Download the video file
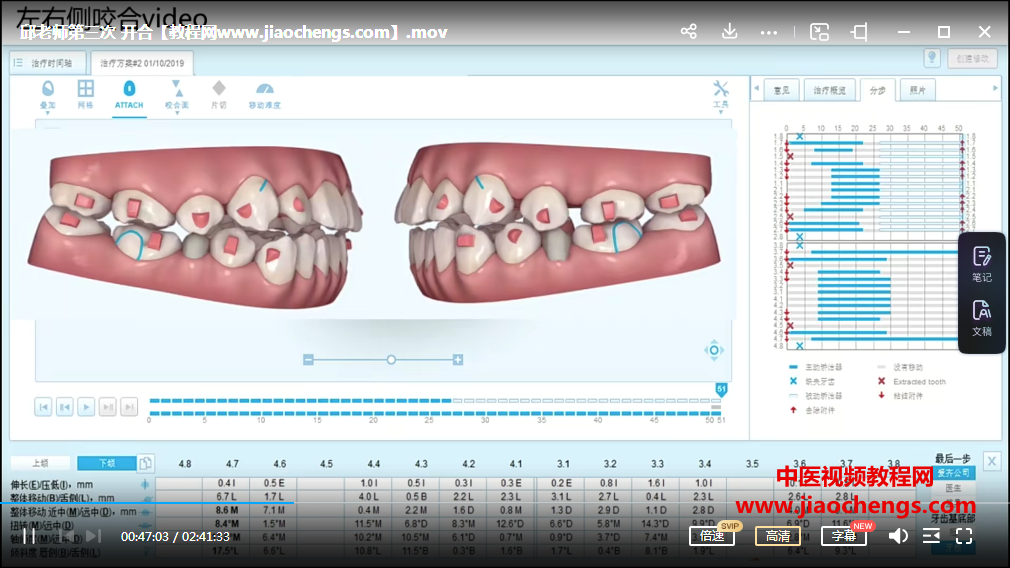Image resolution: width=1010 pixels, height=568 pixels. [x=729, y=31]
